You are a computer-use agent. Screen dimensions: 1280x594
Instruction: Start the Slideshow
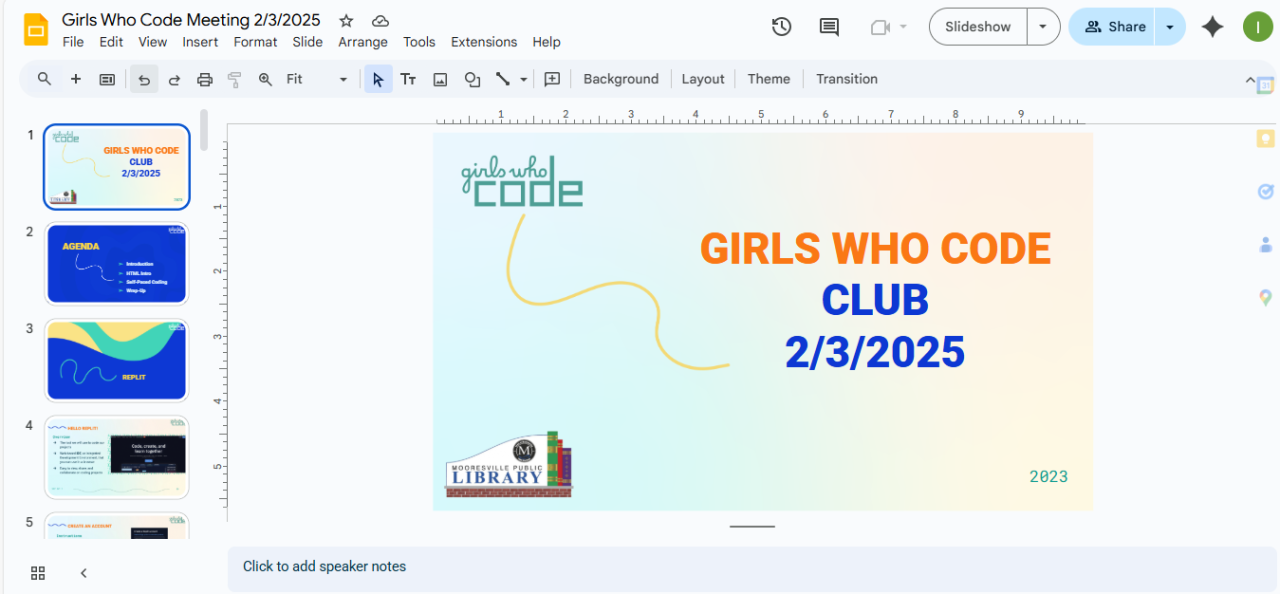[978, 27]
